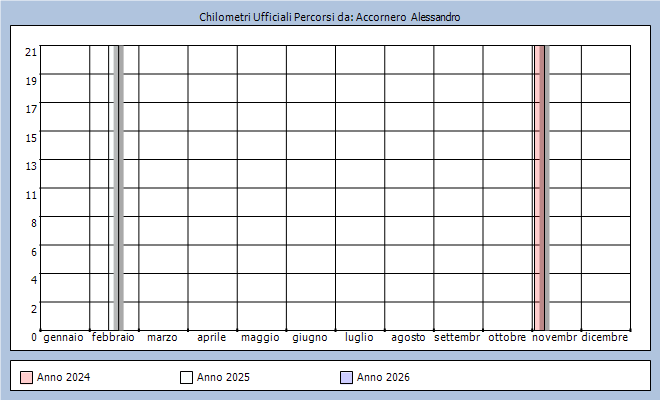Select the maggio label on the axis
The image size is (660, 400).
pos(260,338)
